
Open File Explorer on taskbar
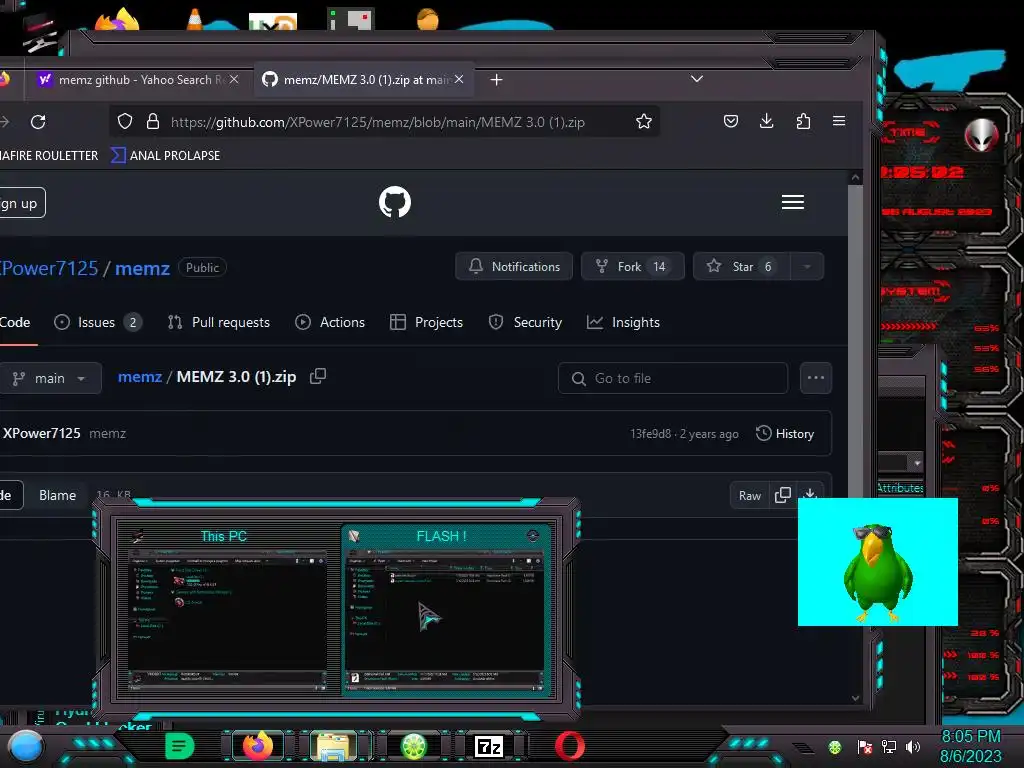point(333,746)
